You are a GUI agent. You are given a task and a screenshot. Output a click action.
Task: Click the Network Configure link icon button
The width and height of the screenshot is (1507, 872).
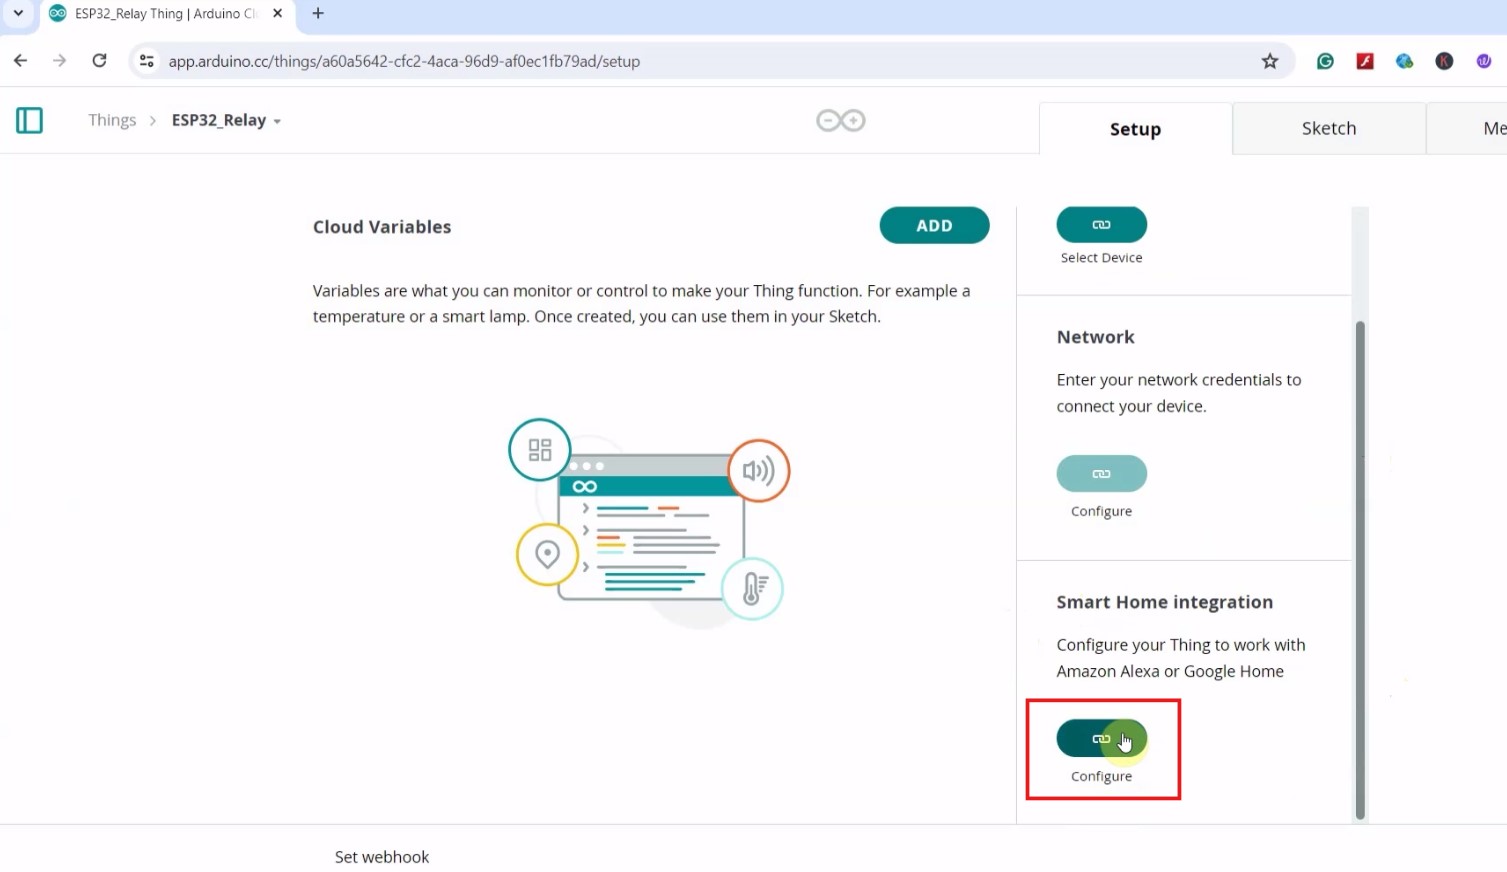pos(1101,474)
